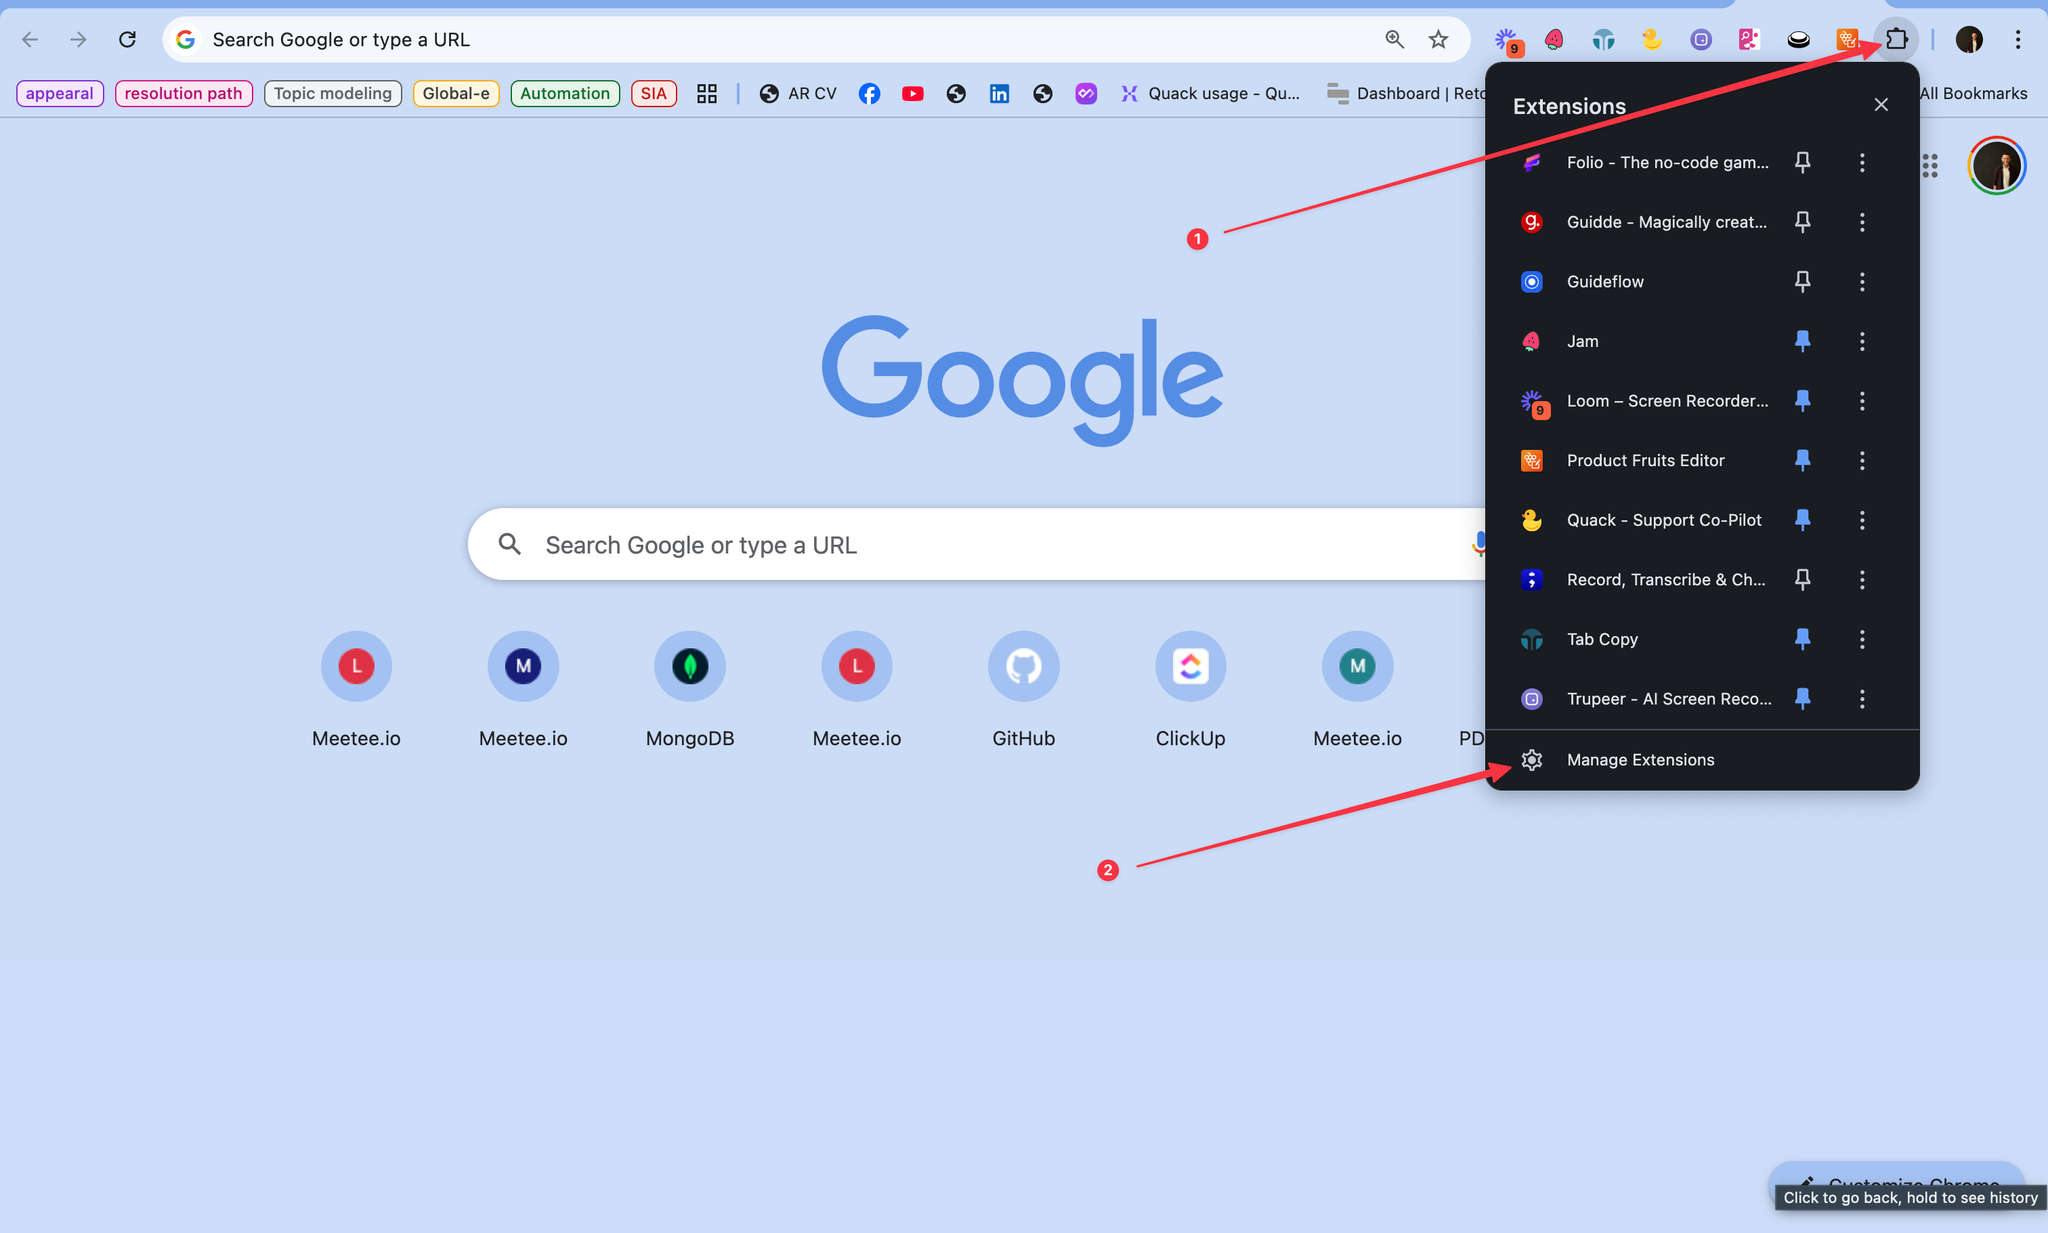
Task: Open the Facebook bookmark icon
Action: [869, 94]
